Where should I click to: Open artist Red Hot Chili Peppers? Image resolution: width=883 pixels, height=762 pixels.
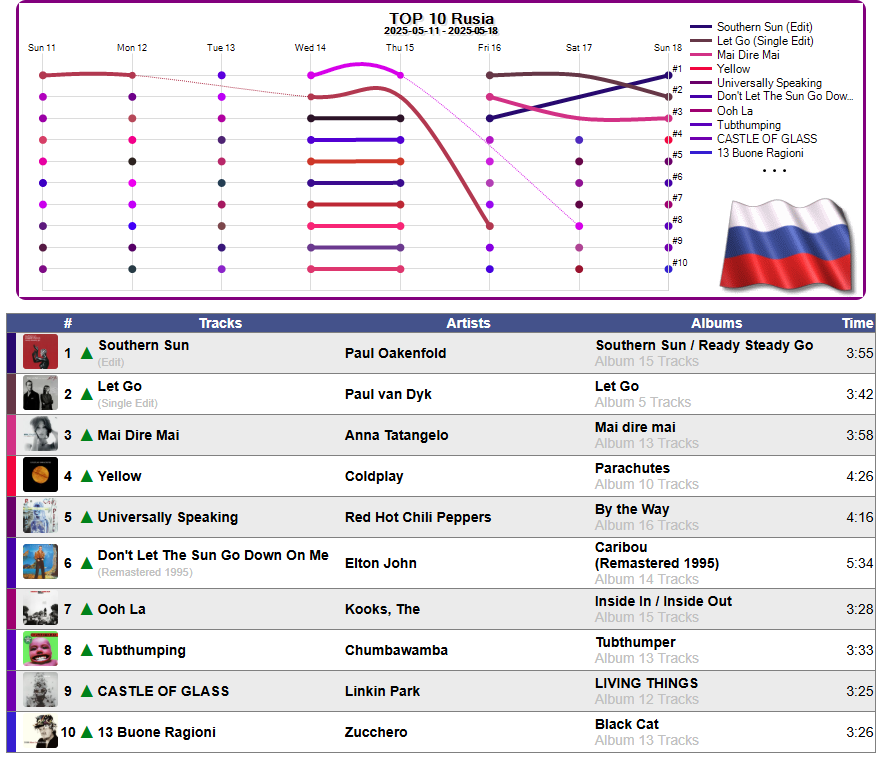(418, 517)
